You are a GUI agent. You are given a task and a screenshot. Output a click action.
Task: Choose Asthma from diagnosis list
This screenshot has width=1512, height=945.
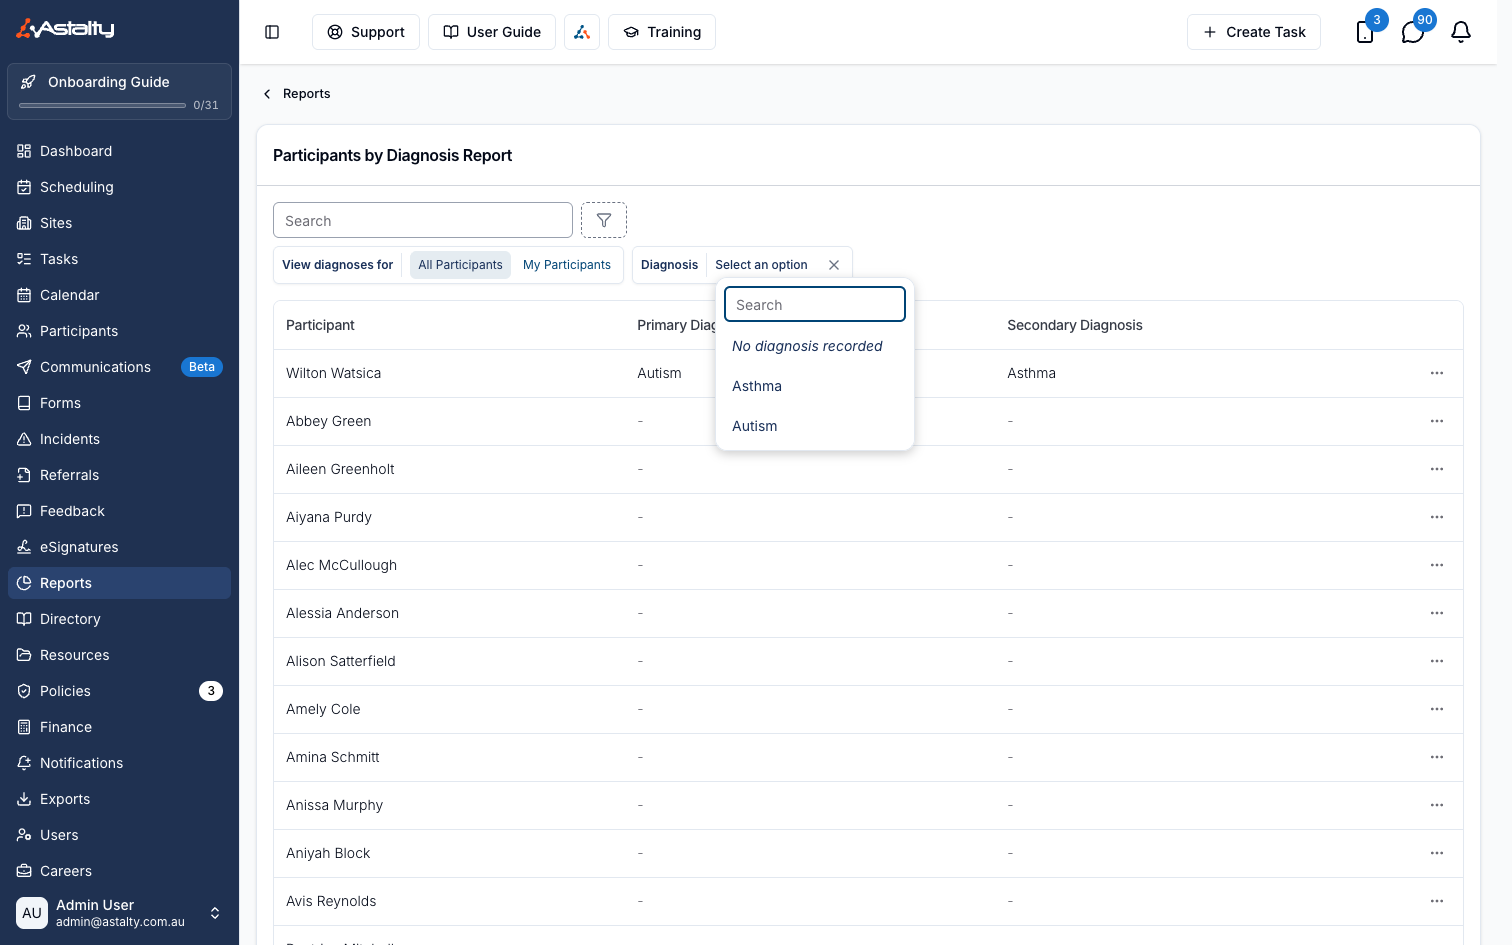tap(814, 386)
